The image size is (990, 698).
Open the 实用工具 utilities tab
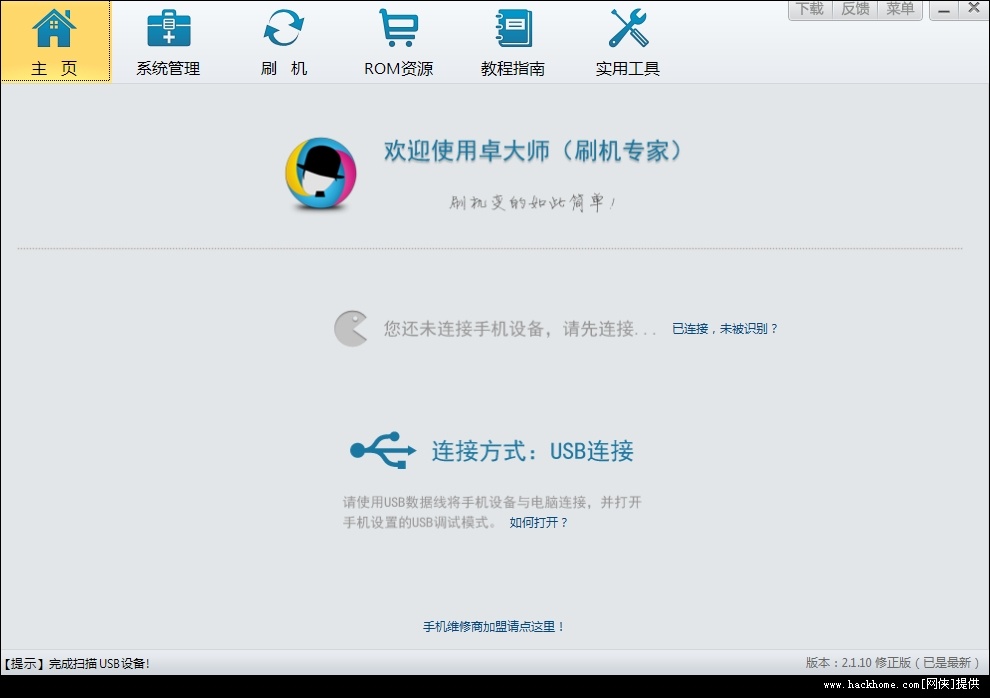coord(628,42)
